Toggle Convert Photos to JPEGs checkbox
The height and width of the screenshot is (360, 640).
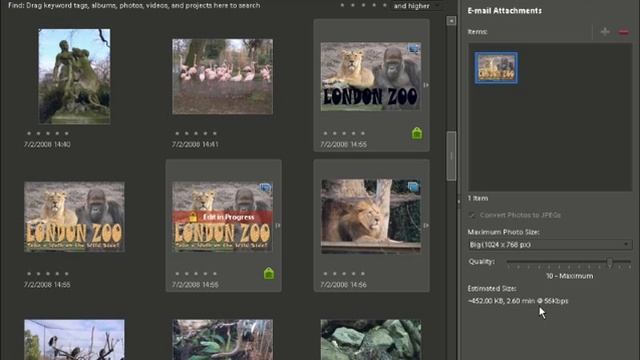point(472,215)
